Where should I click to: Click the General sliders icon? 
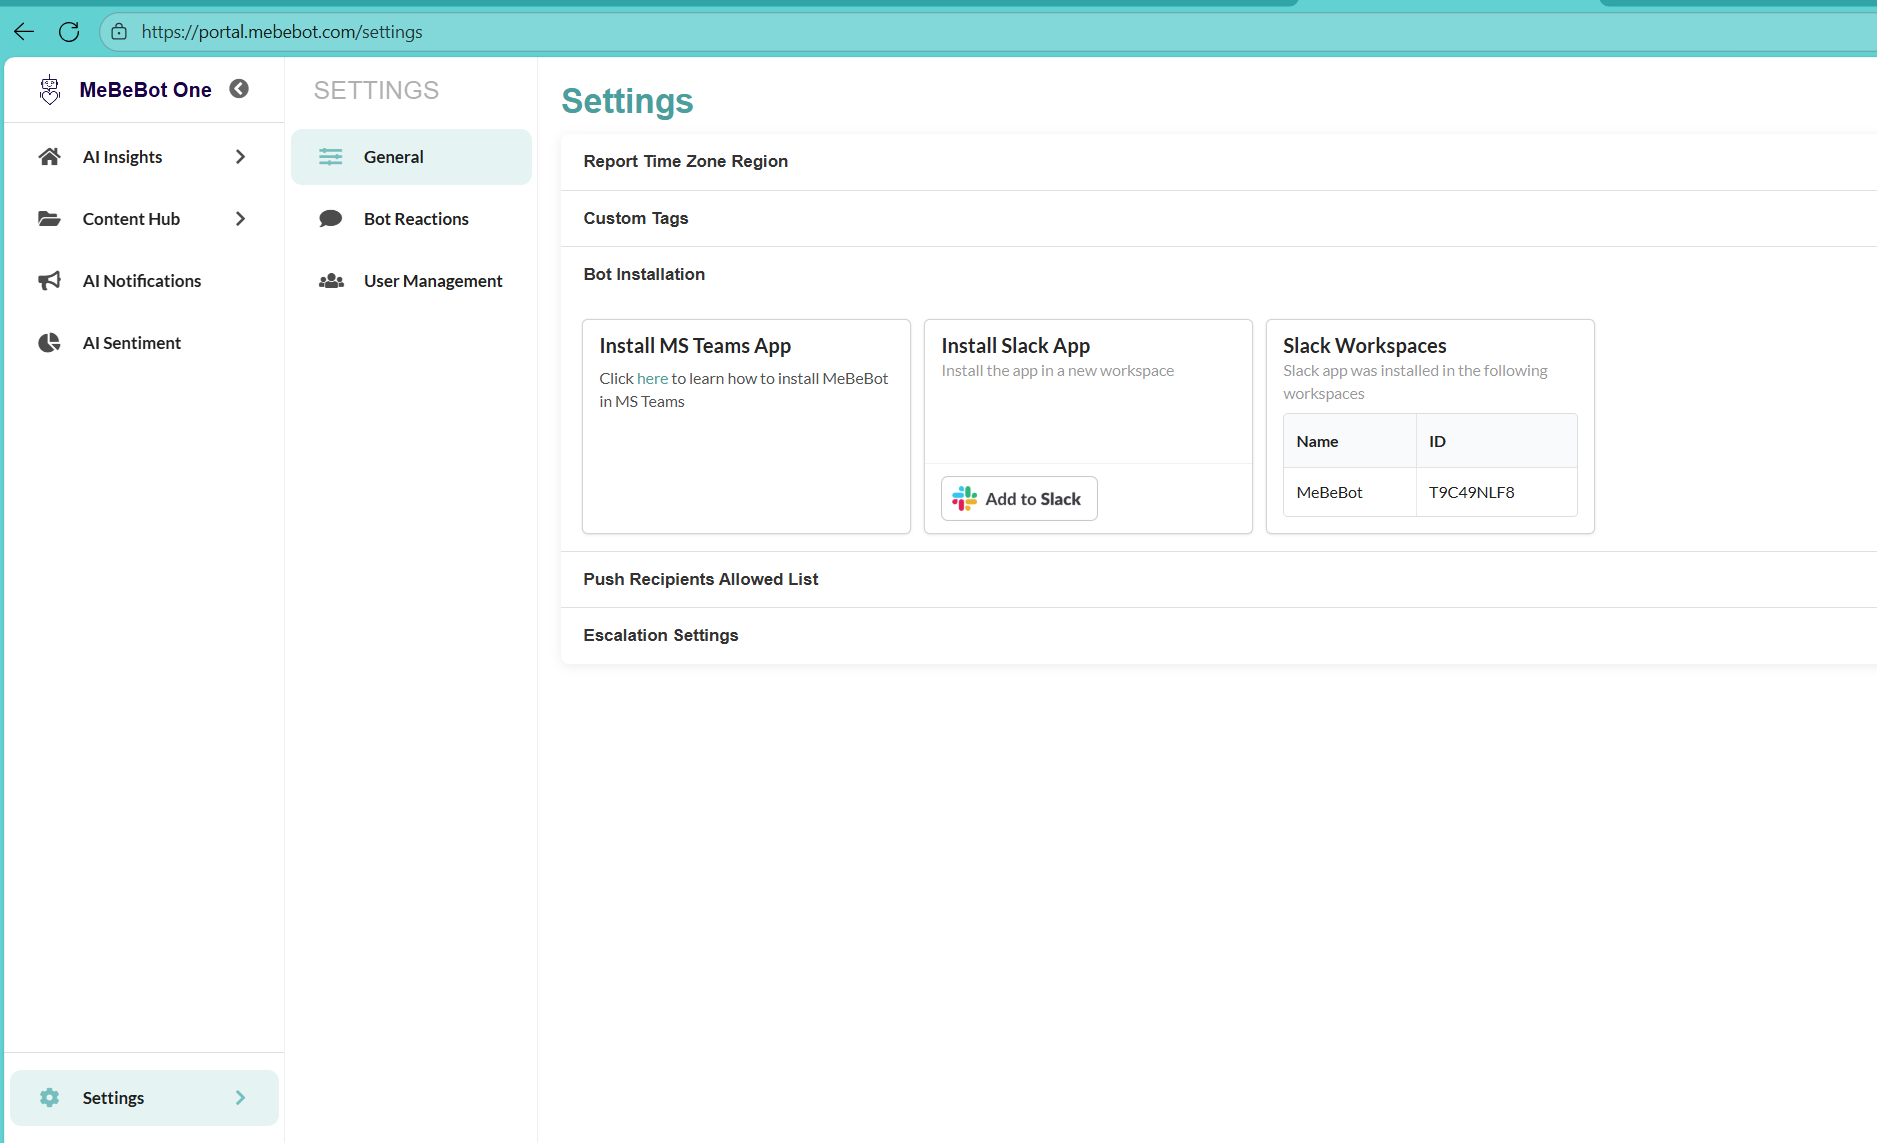coord(331,157)
